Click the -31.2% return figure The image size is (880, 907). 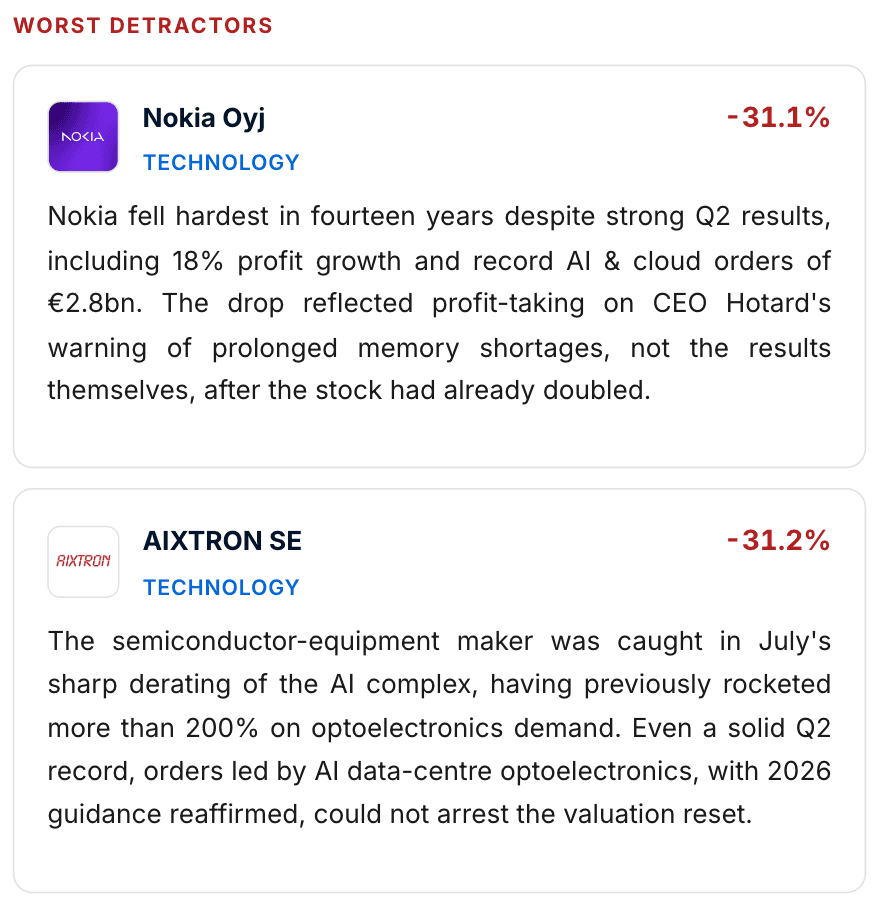(778, 541)
